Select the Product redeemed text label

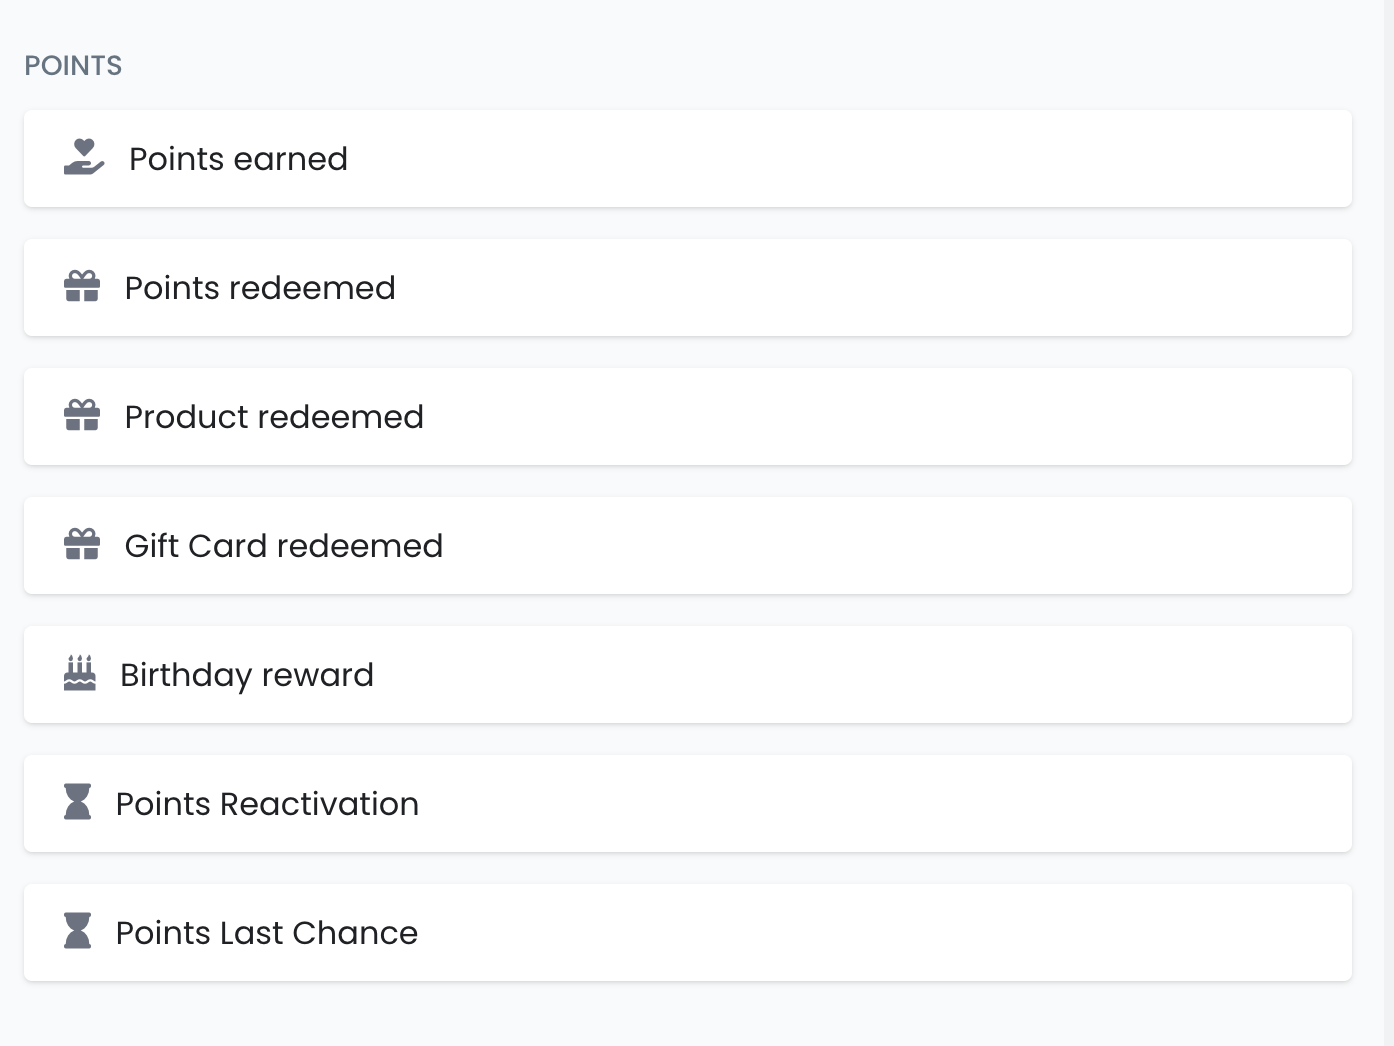pos(274,417)
